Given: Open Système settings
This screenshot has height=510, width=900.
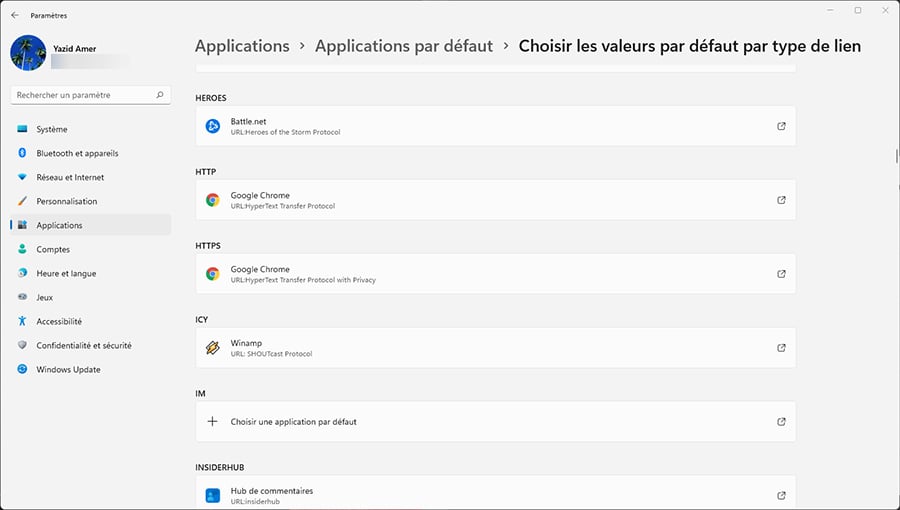Looking at the screenshot, I should pos(91,129).
